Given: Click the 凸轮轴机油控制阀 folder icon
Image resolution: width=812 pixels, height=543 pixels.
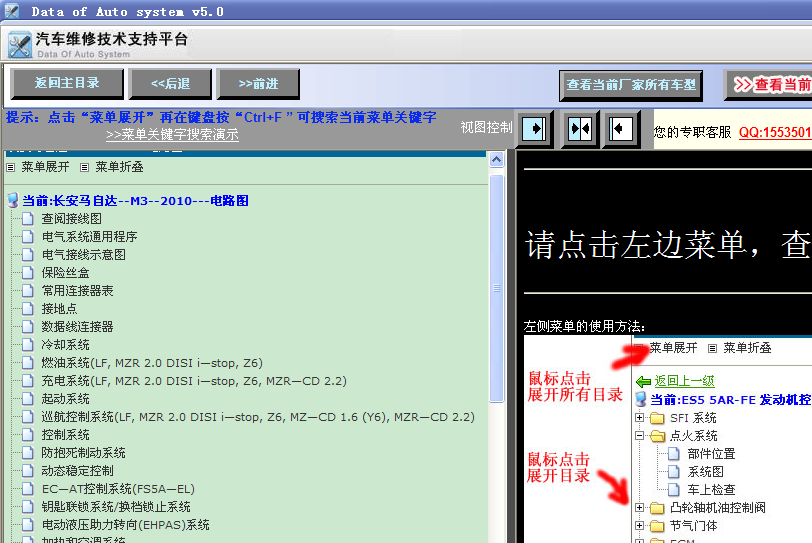Looking at the screenshot, I should coord(657,508).
